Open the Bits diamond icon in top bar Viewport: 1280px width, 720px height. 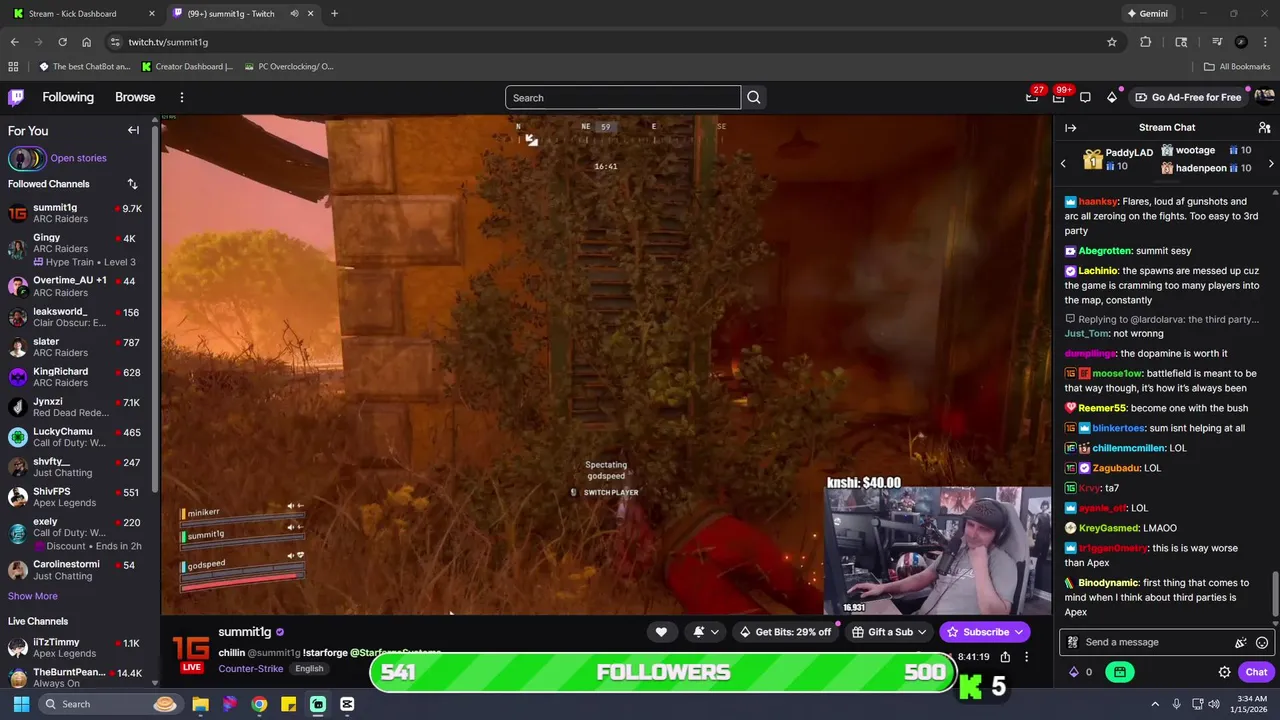tap(1111, 97)
